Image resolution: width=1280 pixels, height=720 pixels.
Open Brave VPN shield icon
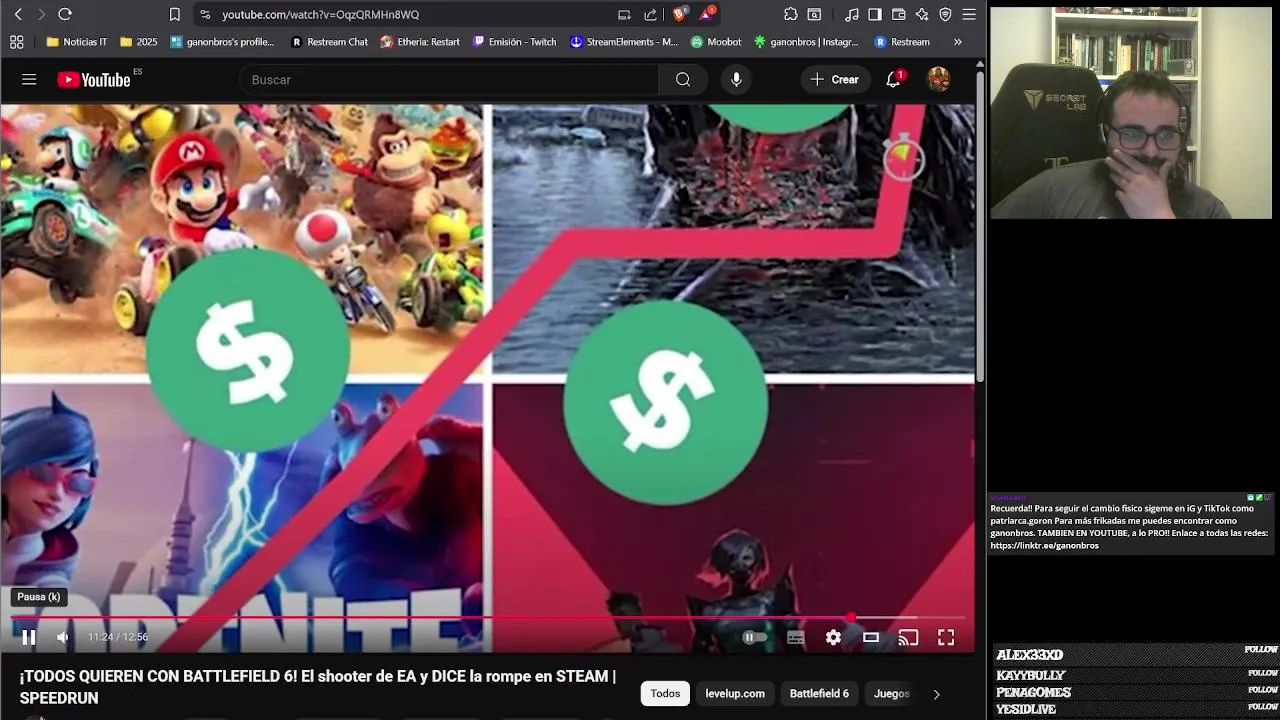click(x=945, y=14)
